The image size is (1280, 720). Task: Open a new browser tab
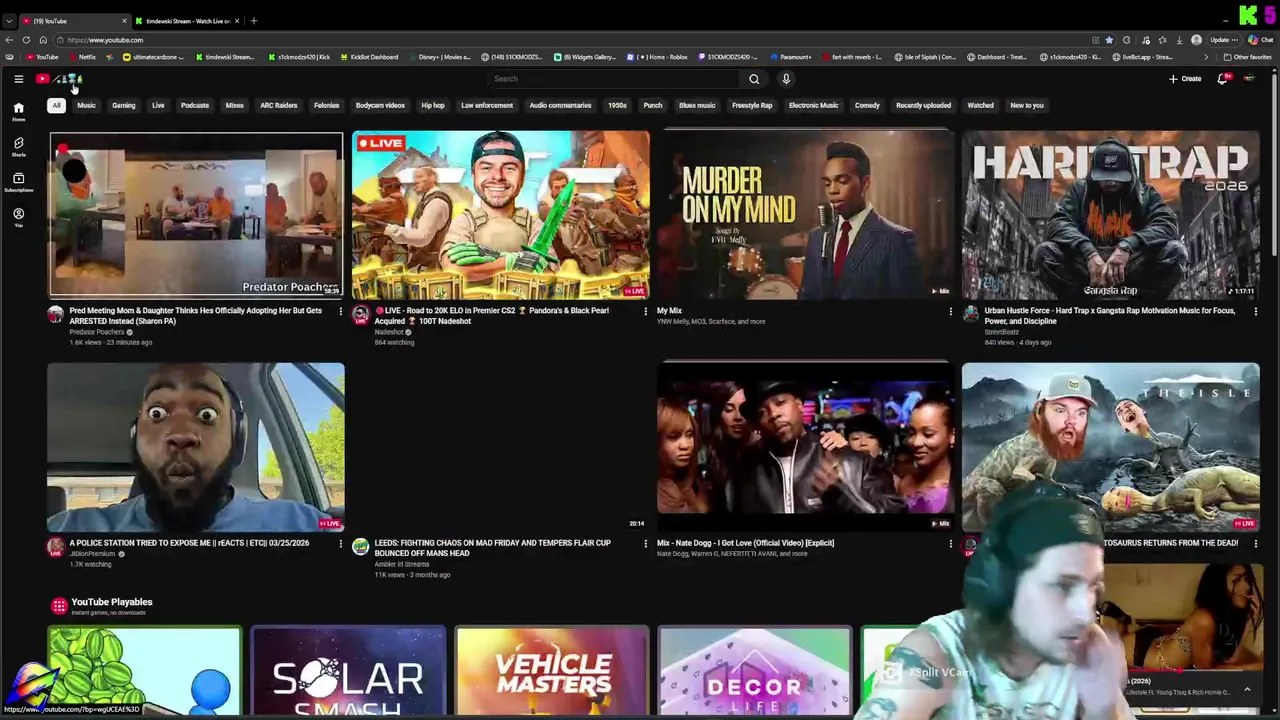click(254, 21)
